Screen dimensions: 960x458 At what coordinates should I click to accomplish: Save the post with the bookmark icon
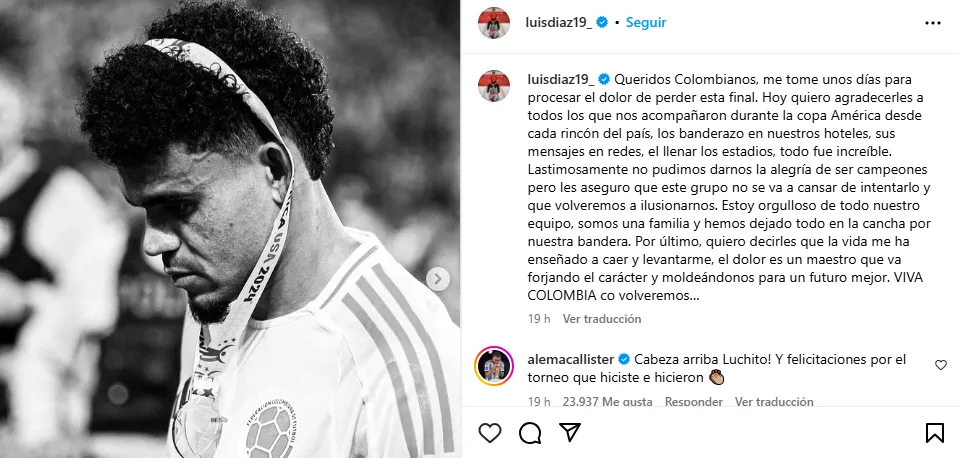click(x=934, y=433)
